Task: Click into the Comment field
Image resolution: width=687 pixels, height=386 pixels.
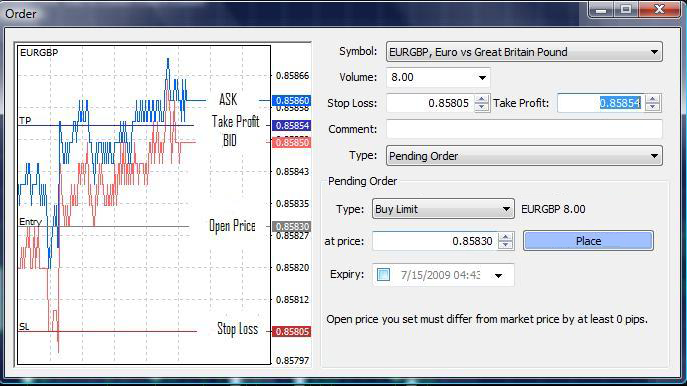Action: (524, 129)
